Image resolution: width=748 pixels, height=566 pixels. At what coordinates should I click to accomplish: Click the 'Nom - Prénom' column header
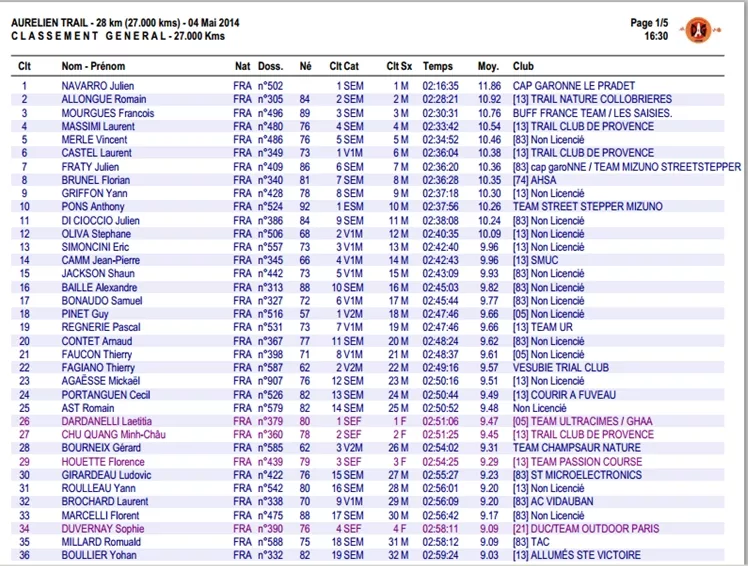(x=93, y=66)
